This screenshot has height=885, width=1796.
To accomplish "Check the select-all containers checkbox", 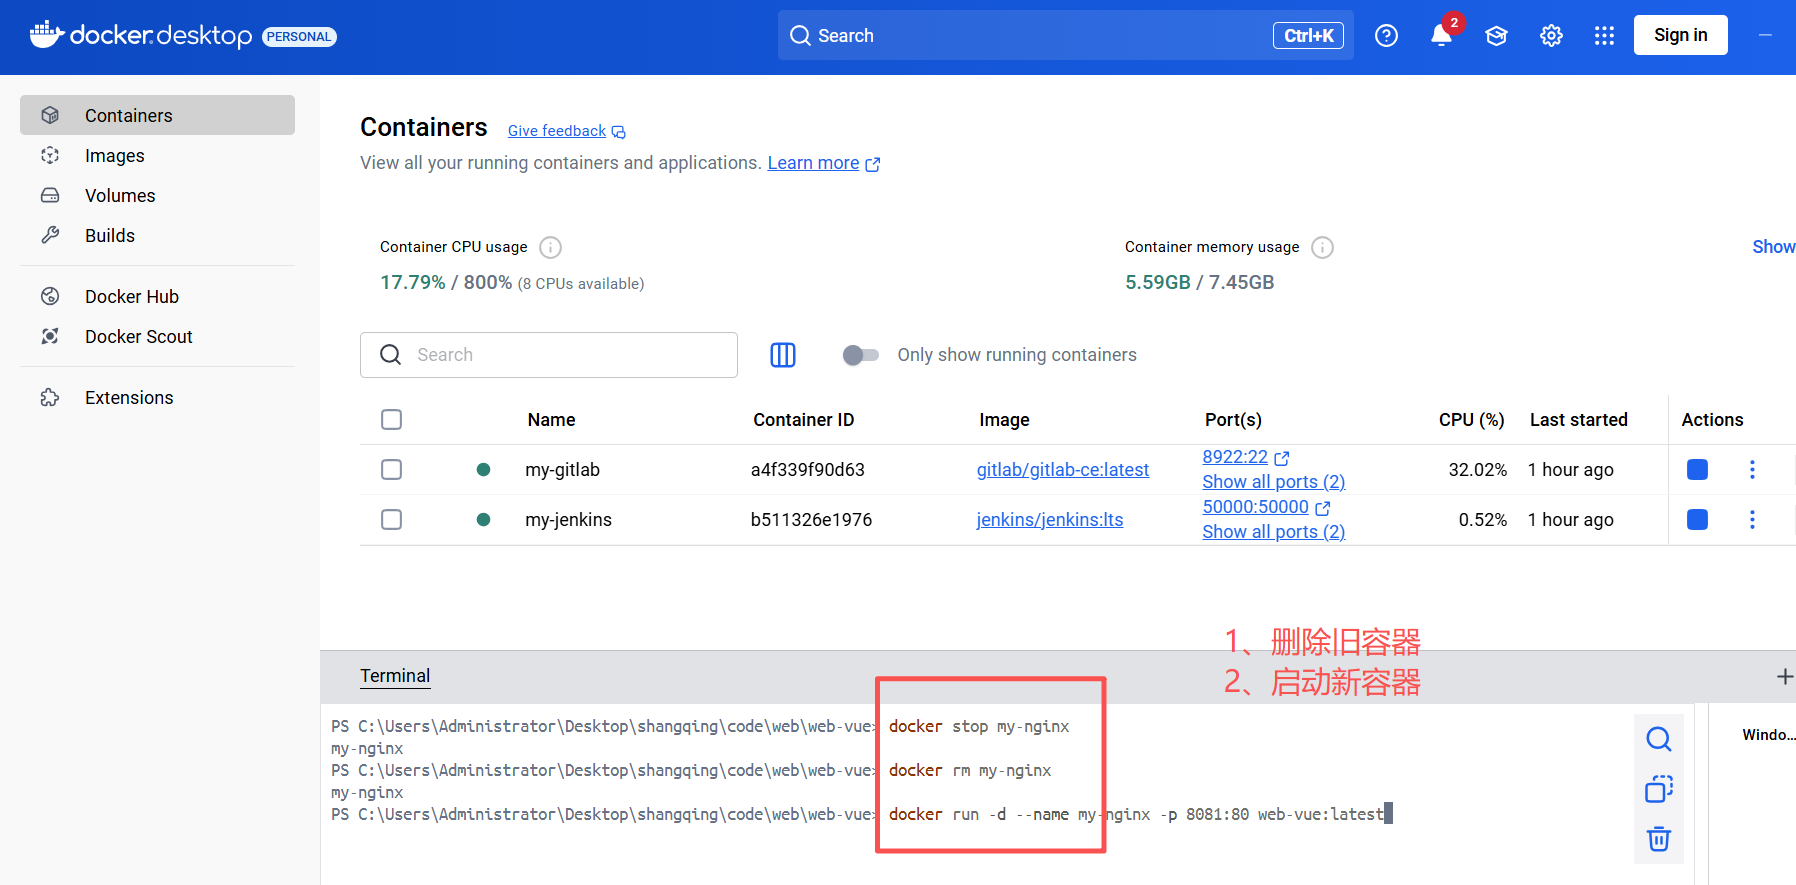I will tap(392, 419).
